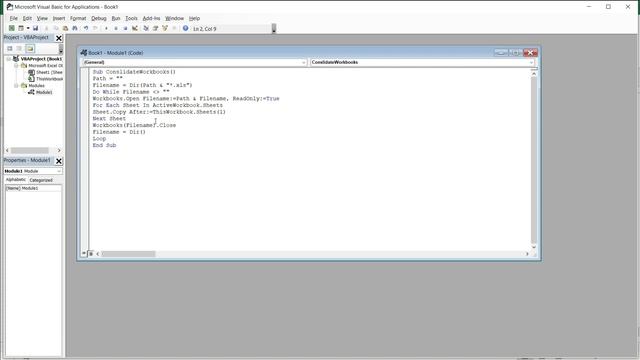Close the Project - VBAProject panel
This screenshot has width=640, height=360.
tap(59, 38)
